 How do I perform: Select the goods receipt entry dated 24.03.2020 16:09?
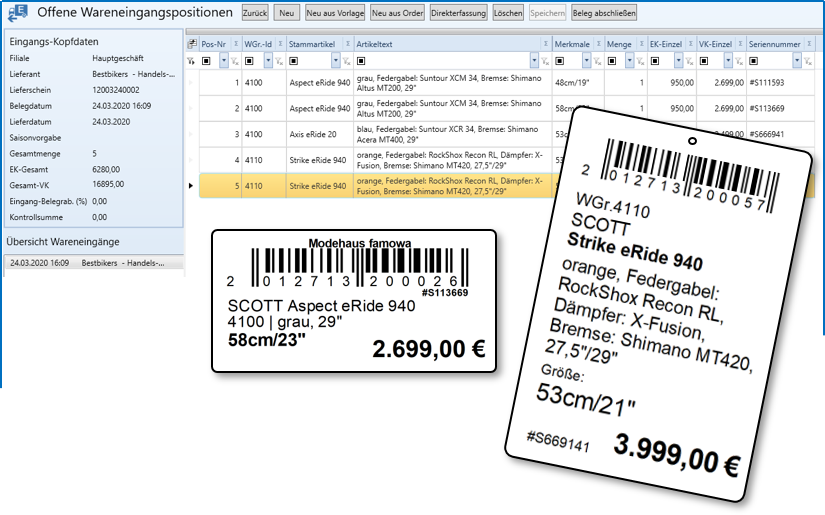(95, 263)
